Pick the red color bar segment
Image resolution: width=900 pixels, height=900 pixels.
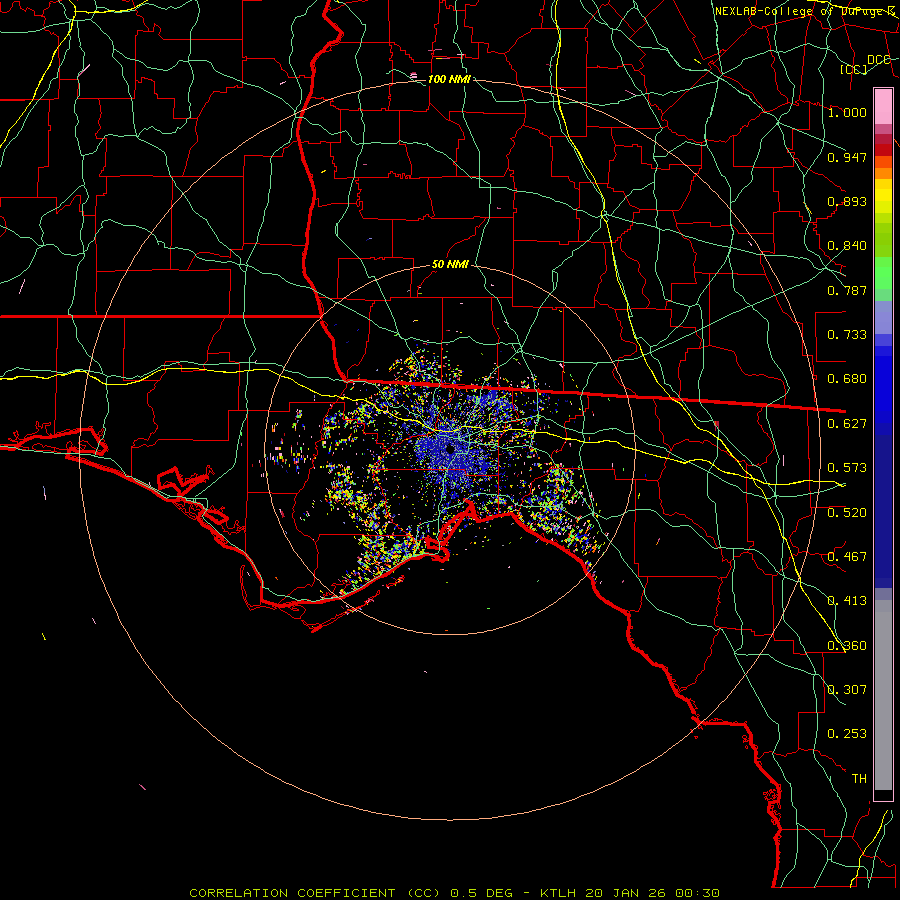tap(883, 150)
